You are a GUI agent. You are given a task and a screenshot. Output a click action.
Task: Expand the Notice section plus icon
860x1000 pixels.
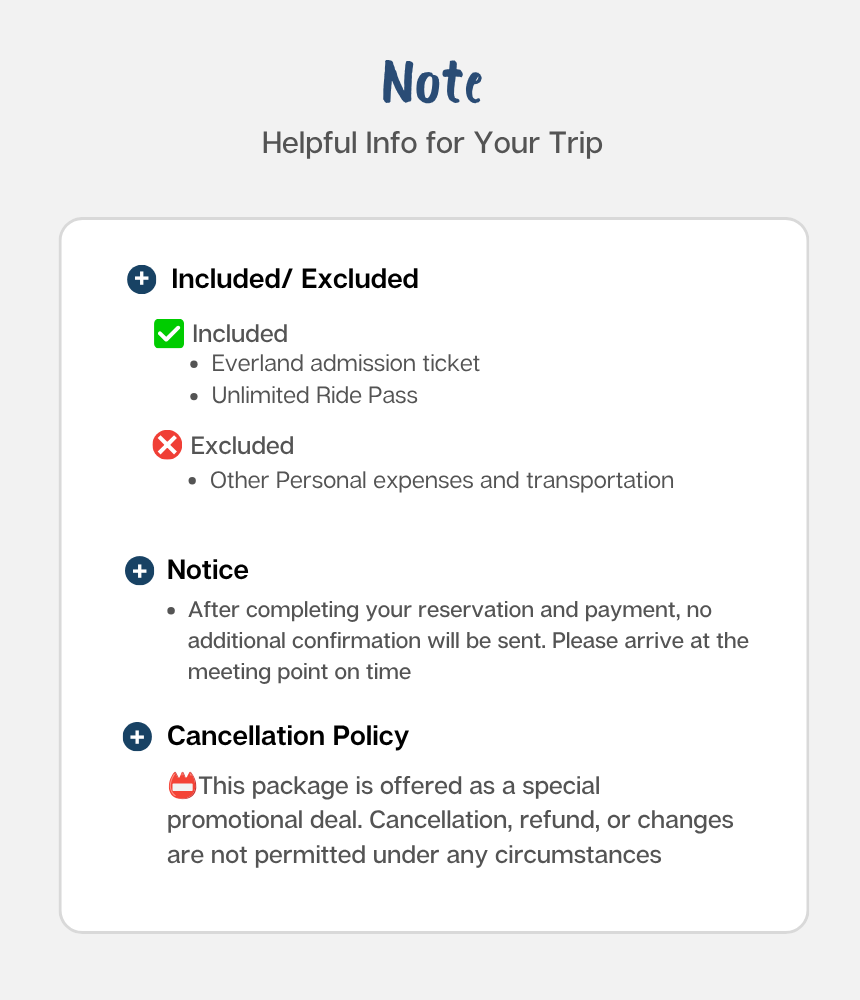(140, 570)
